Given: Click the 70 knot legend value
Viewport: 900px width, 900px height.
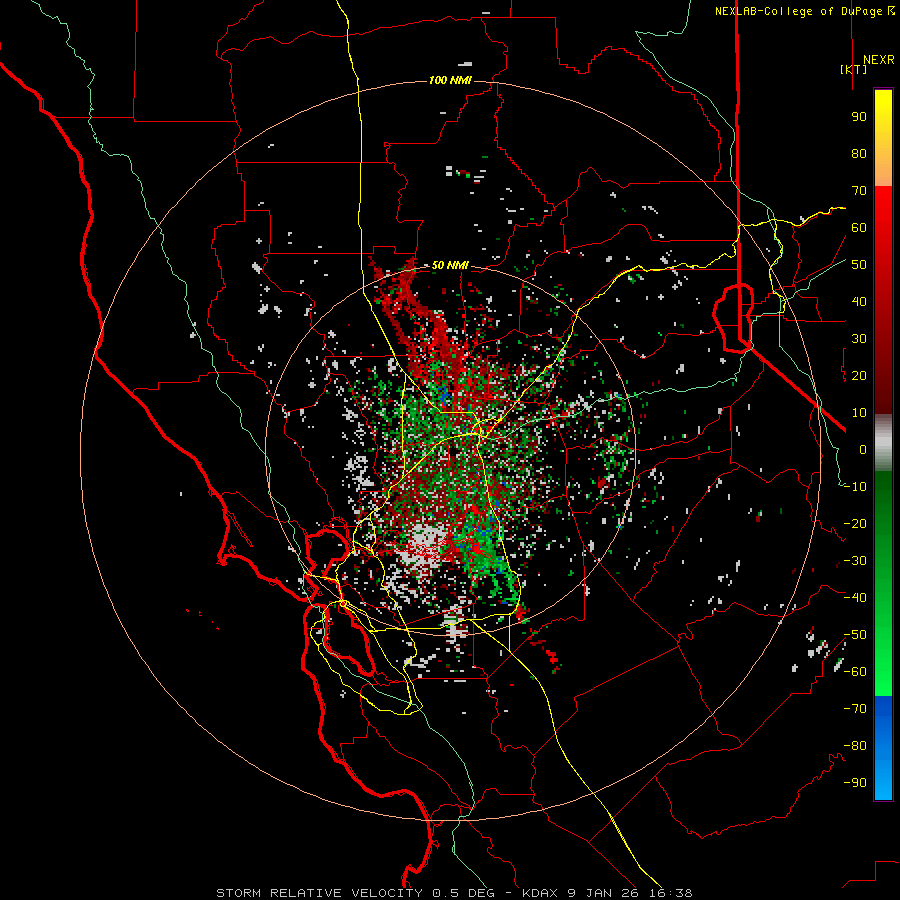Looking at the screenshot, I should tap(859, 191).
